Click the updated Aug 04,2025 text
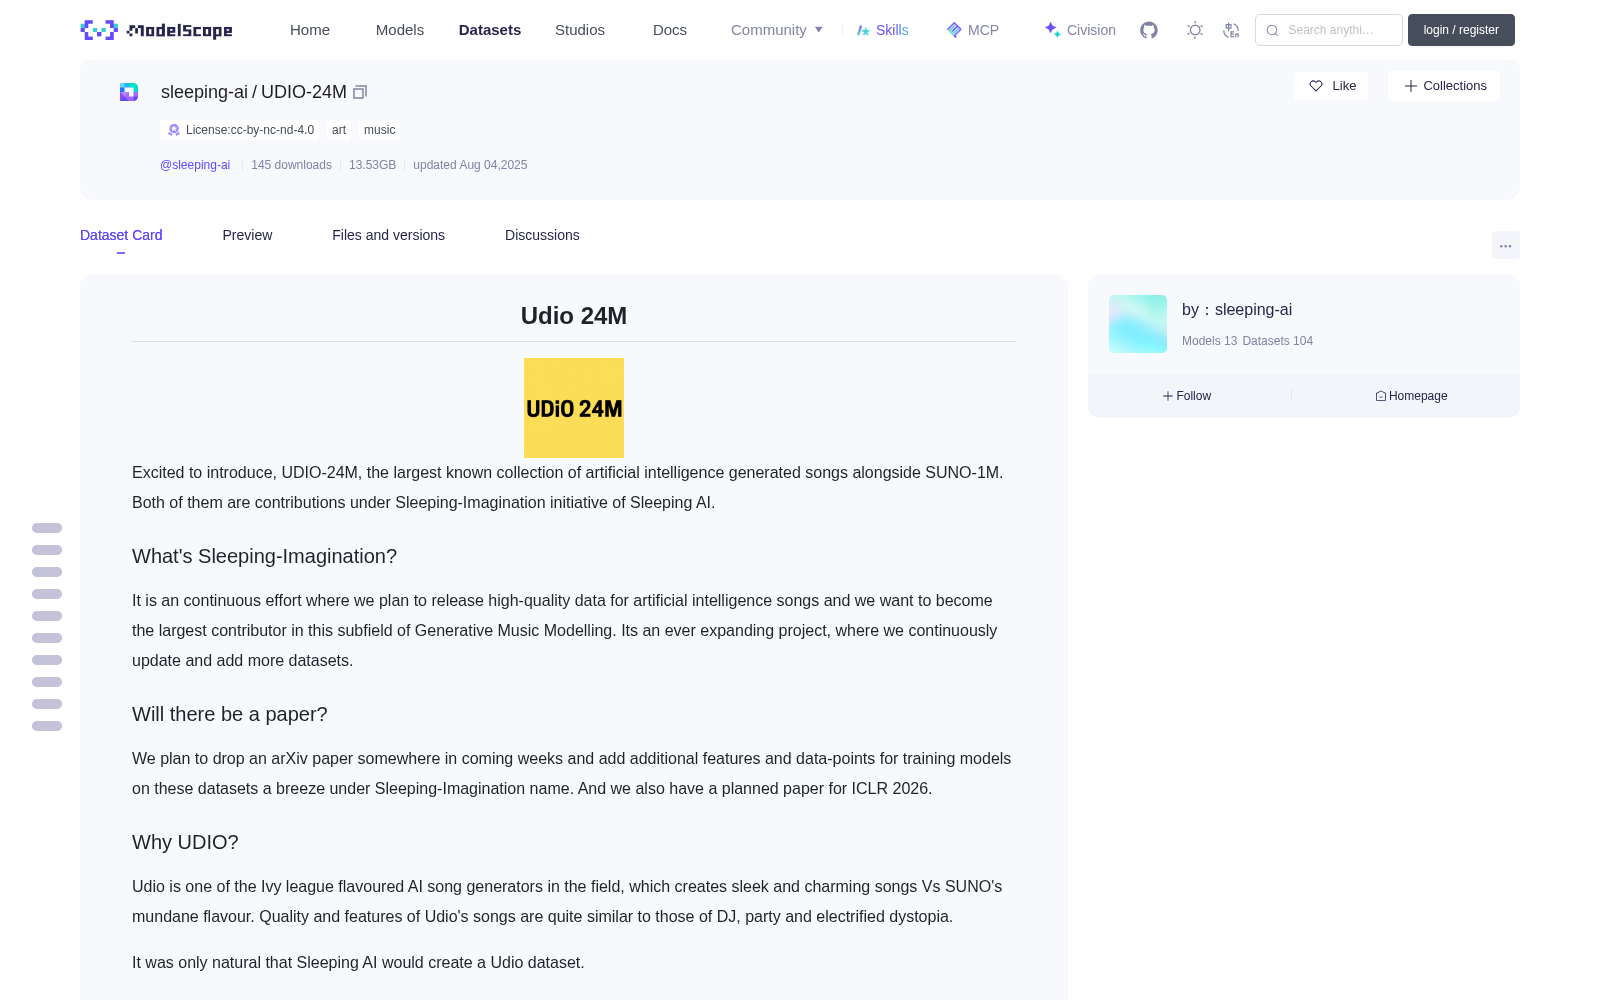This screenshot has width=1600, height=1000. tap(470, 165)
